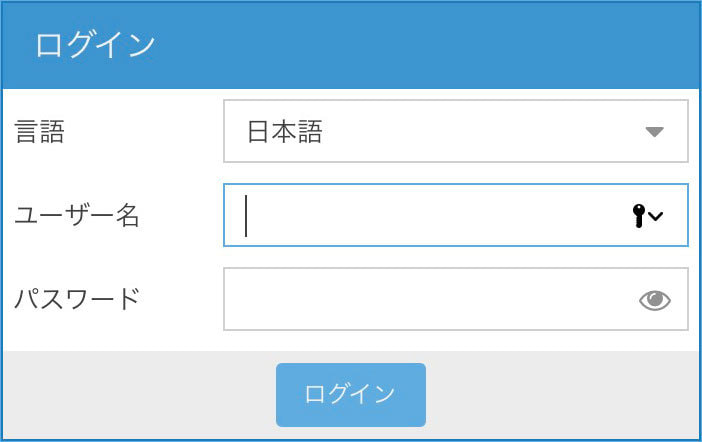The image size is (702, 442).
Task: Click the blue header bar background
Action: point(425,45)
